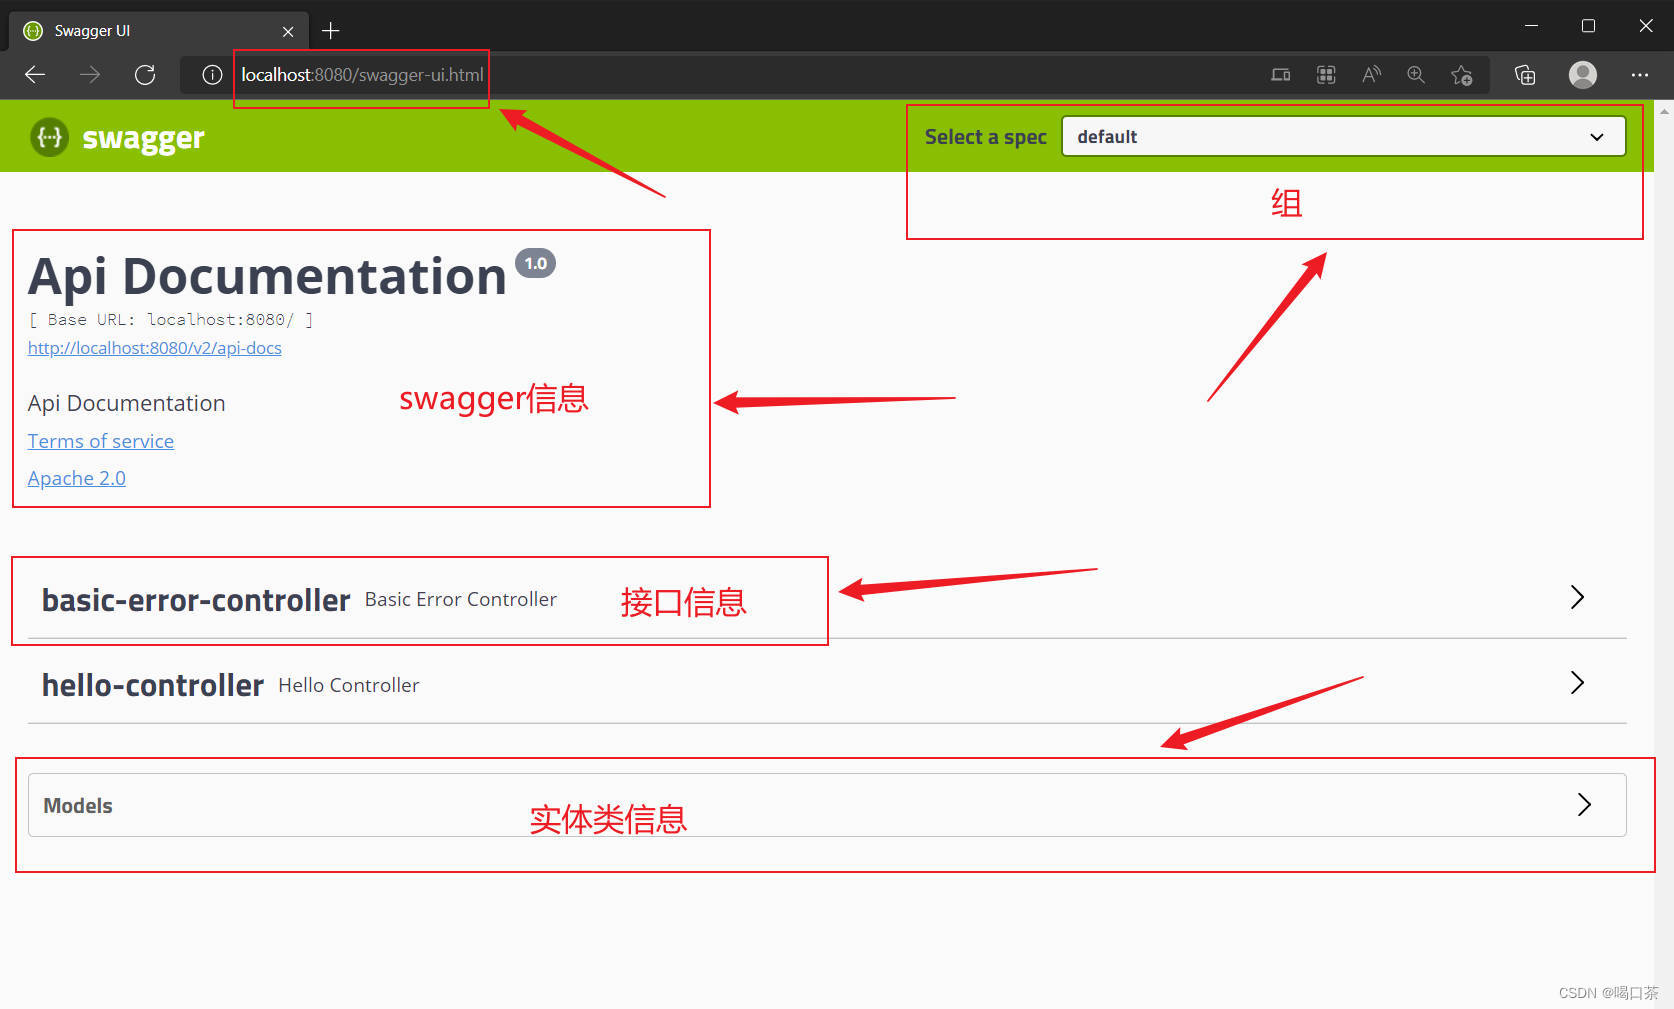Open the browser profile avatar
Viewport: 1674px width, 1009px height.
point(1583,75)
